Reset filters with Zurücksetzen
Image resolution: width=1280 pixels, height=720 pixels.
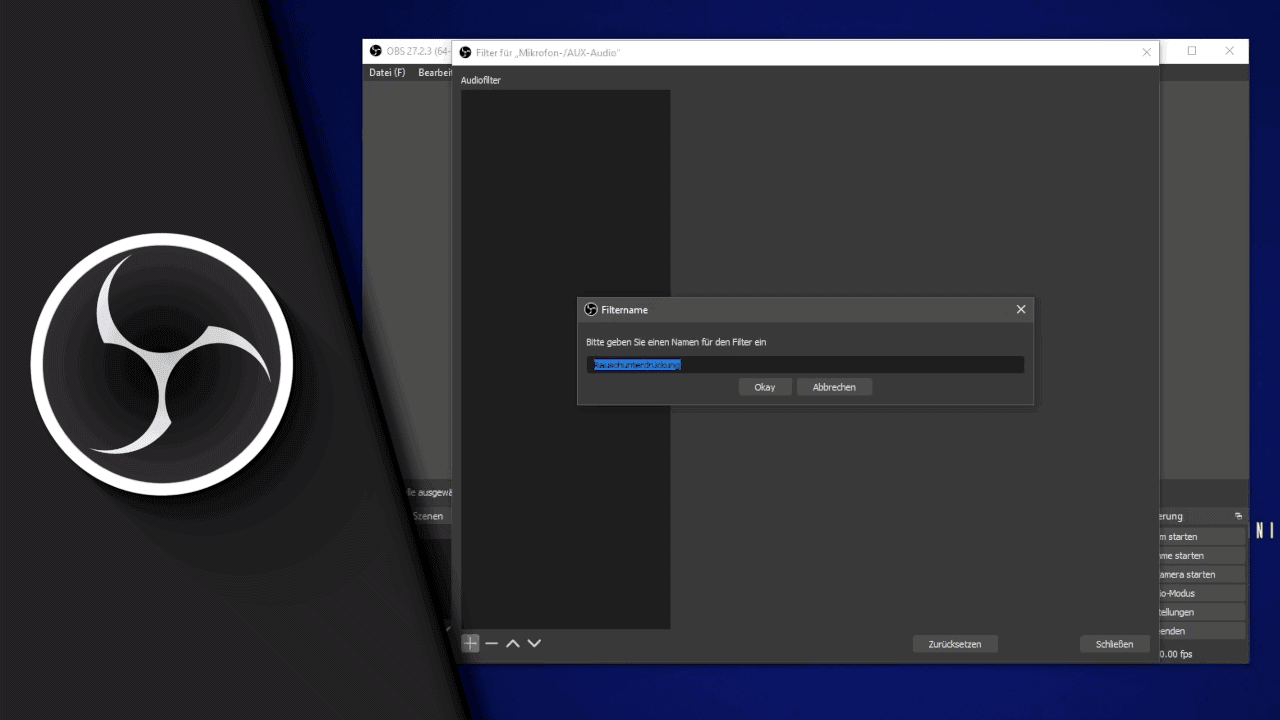[955, 644]
